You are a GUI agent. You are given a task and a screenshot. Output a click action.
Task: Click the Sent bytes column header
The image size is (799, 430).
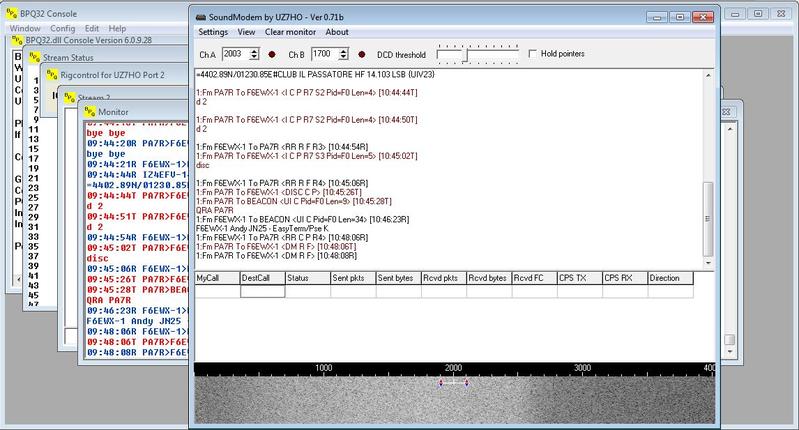coord(398,278)
